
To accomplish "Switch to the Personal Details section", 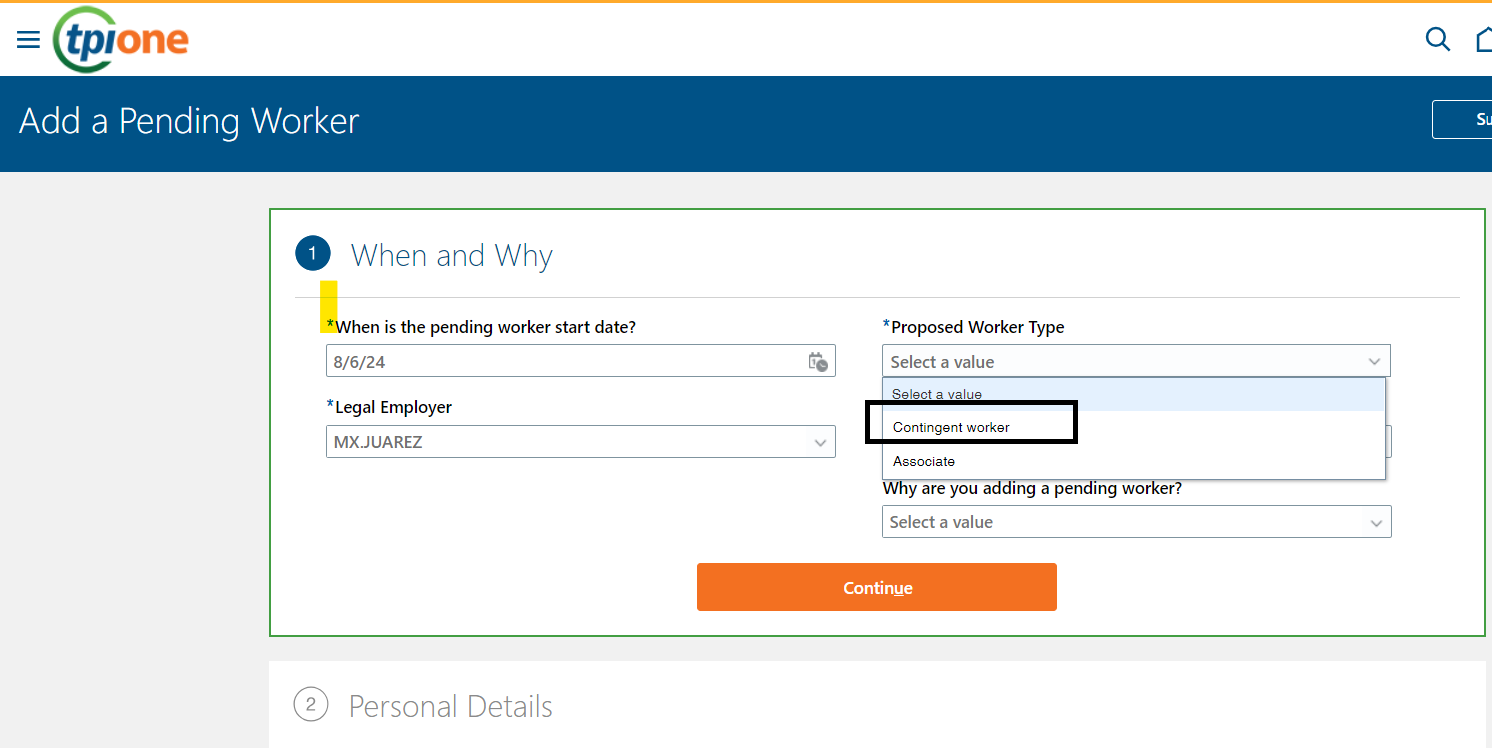I will tap(450, 706).
